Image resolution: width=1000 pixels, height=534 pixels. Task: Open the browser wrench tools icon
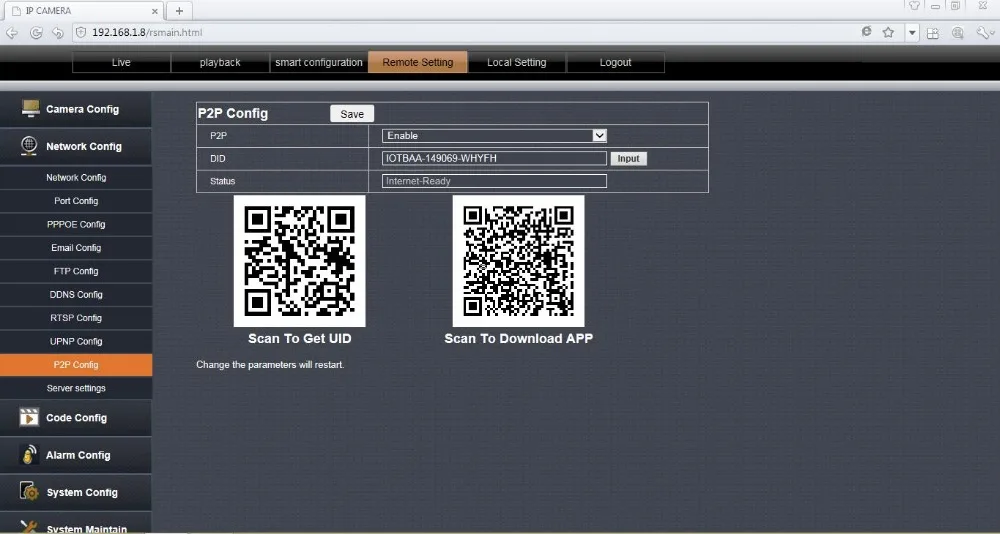pyautogui.click(x=984, y=33)
